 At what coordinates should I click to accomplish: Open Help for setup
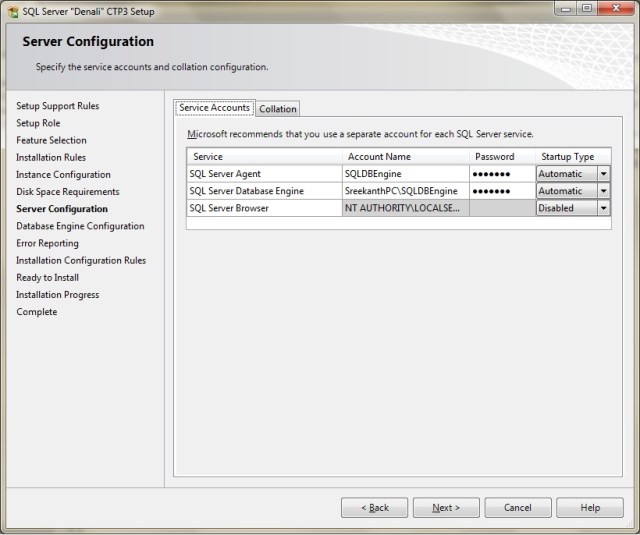589,508
